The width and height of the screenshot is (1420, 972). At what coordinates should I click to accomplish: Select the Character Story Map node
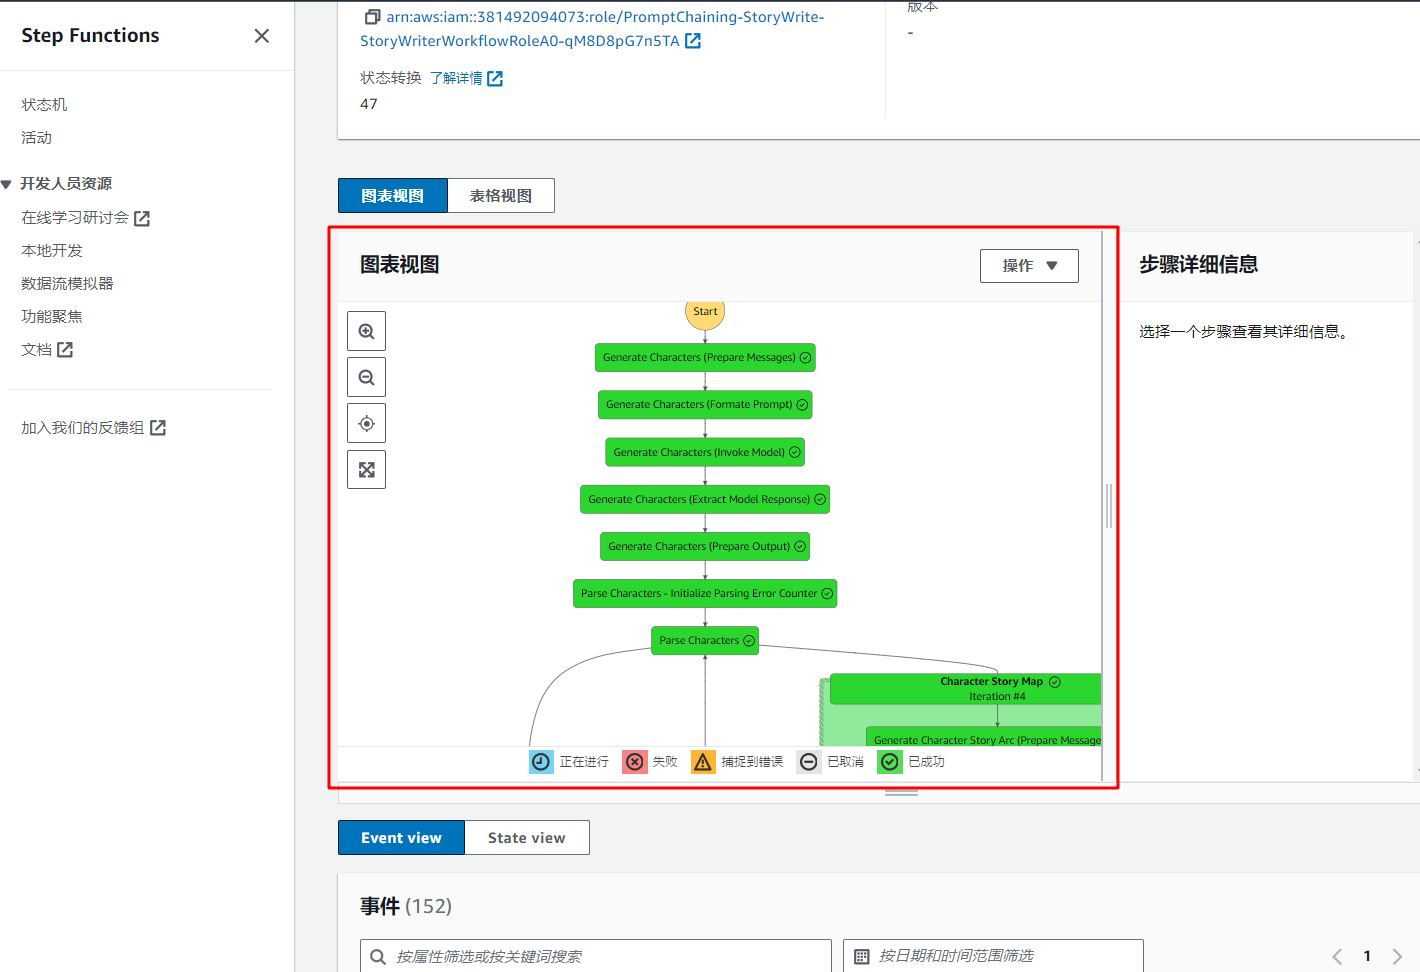coord(966,689)
